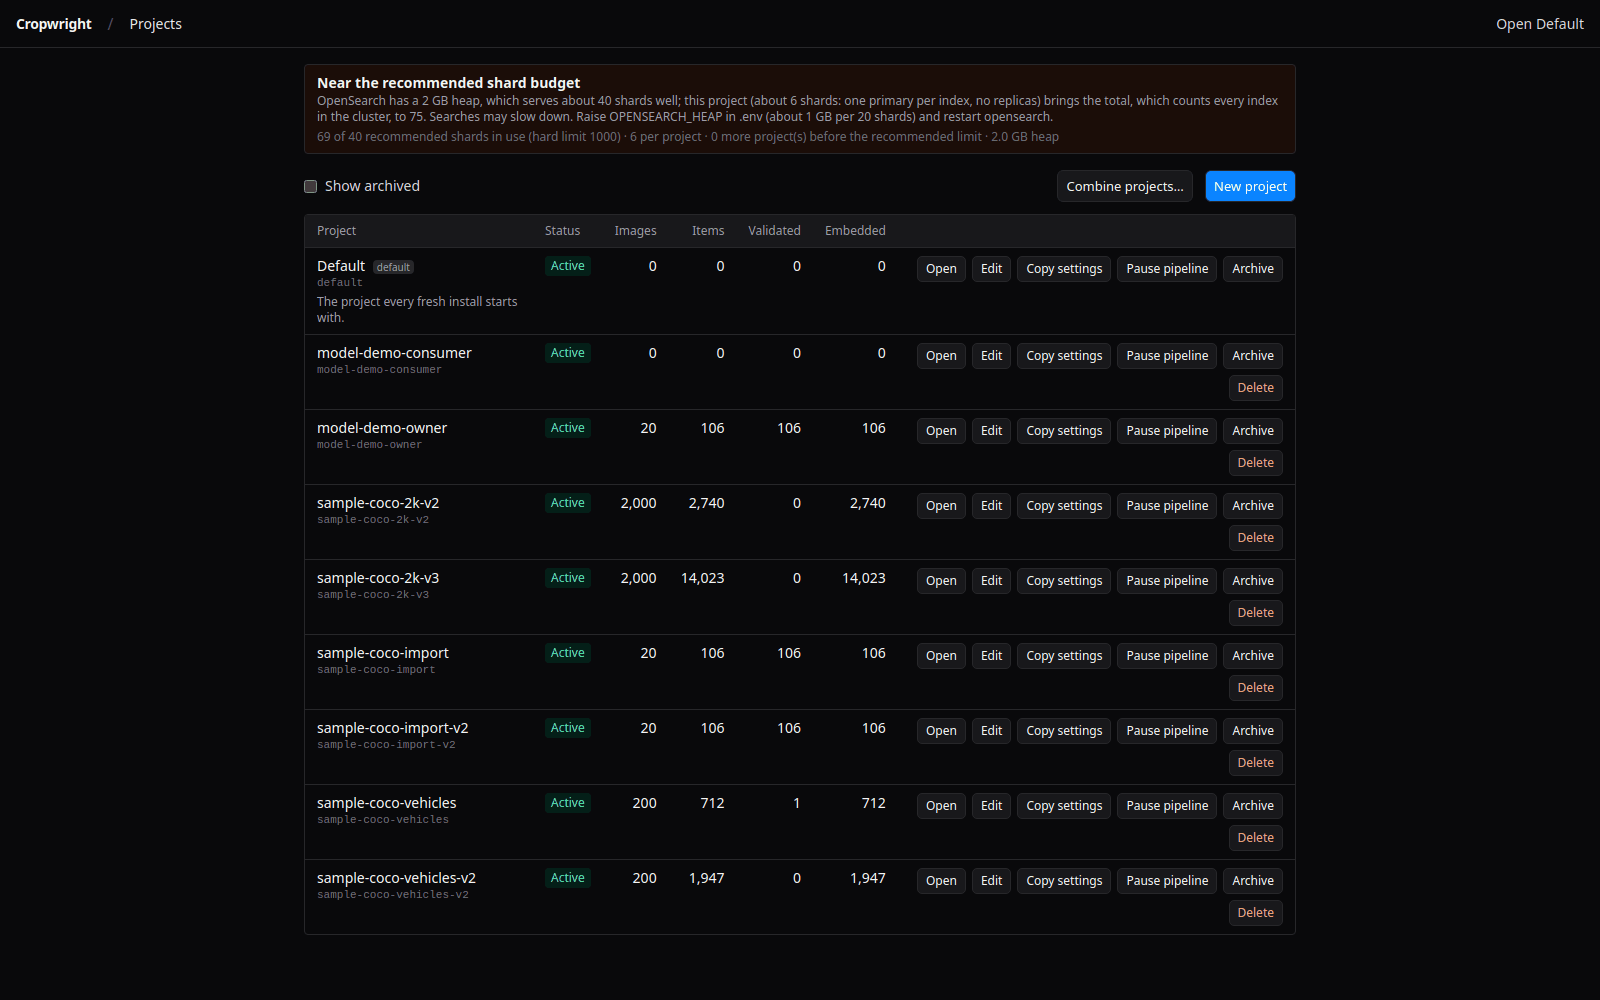Archive the sample-coco-2k-v3 project

pyautogui.click(x=1253, y=581)
